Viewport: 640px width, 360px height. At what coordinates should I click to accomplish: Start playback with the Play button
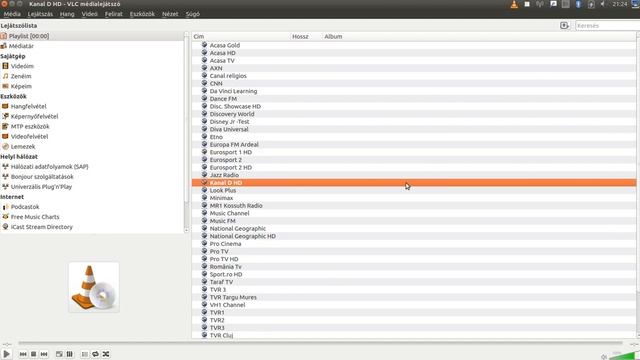coord(6,354)
